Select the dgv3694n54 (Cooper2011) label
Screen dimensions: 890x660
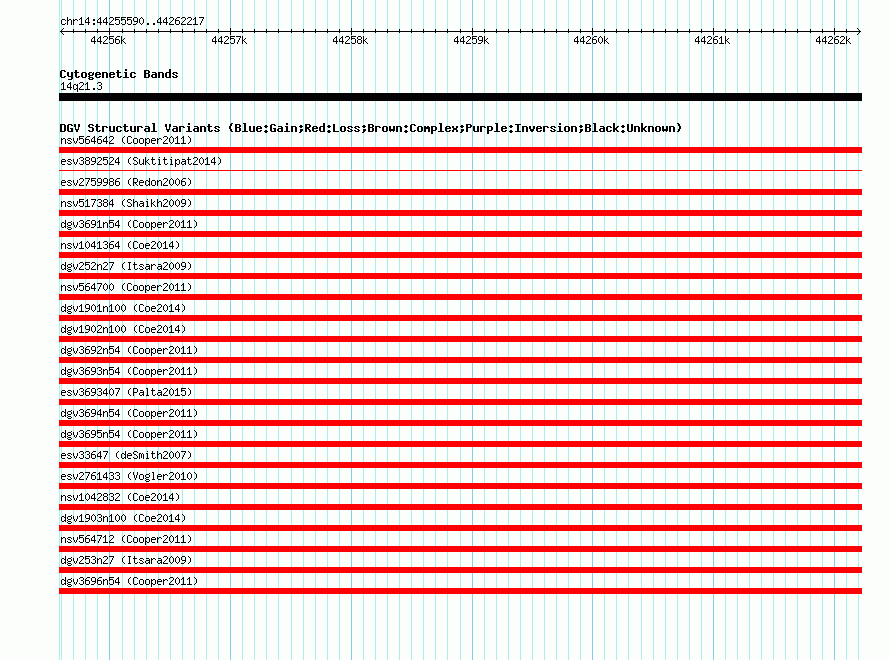129,413
